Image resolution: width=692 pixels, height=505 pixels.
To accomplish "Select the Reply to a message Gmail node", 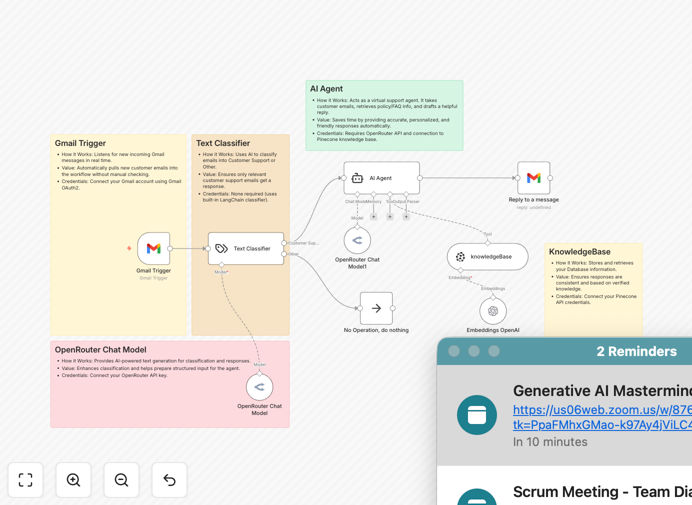I will click(x=534, y=178).
